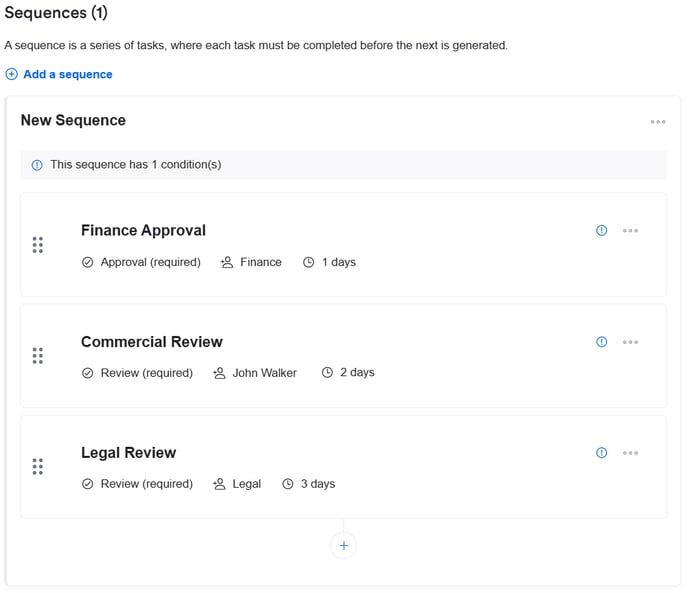The width and height of the screenshot is (688, 593).
Task: Open the Commercial Review more options menu
Action: 630,341
